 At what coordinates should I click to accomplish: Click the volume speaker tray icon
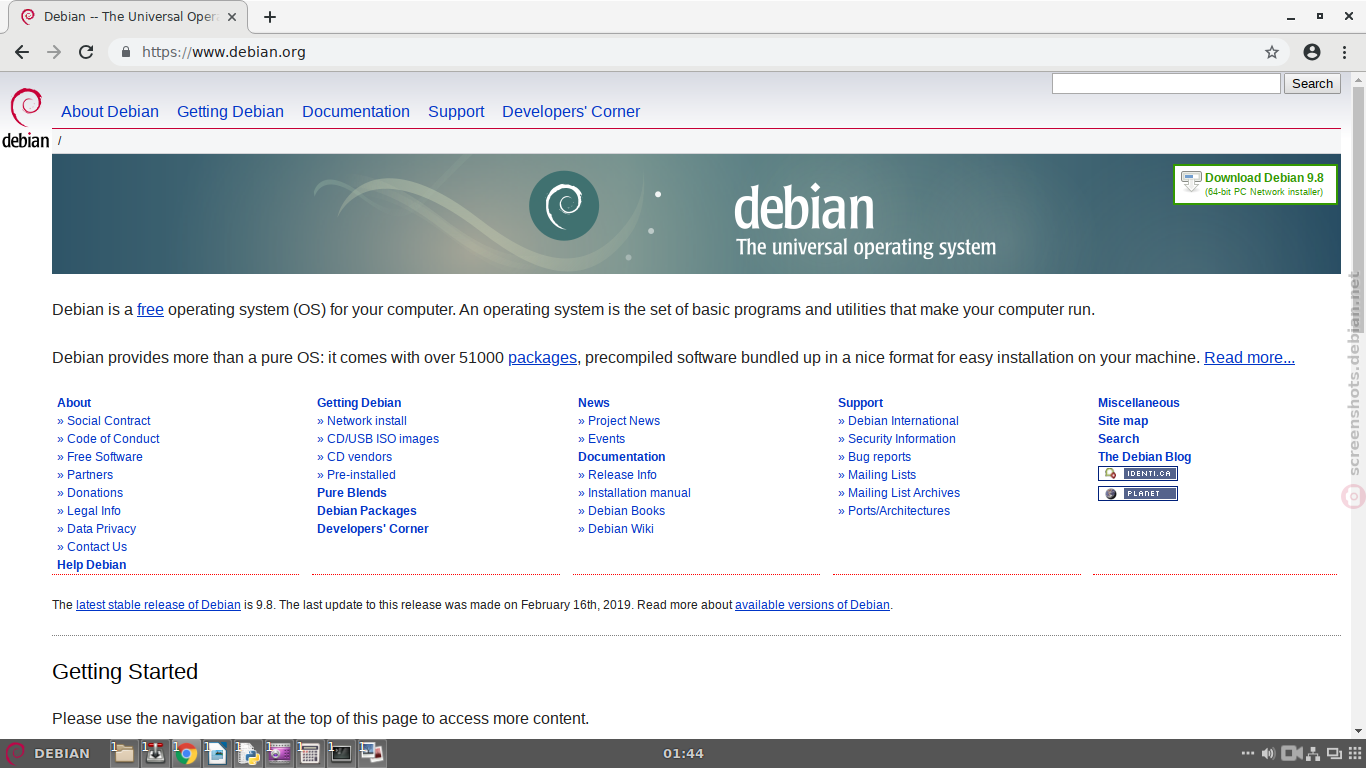point(1268,754)
